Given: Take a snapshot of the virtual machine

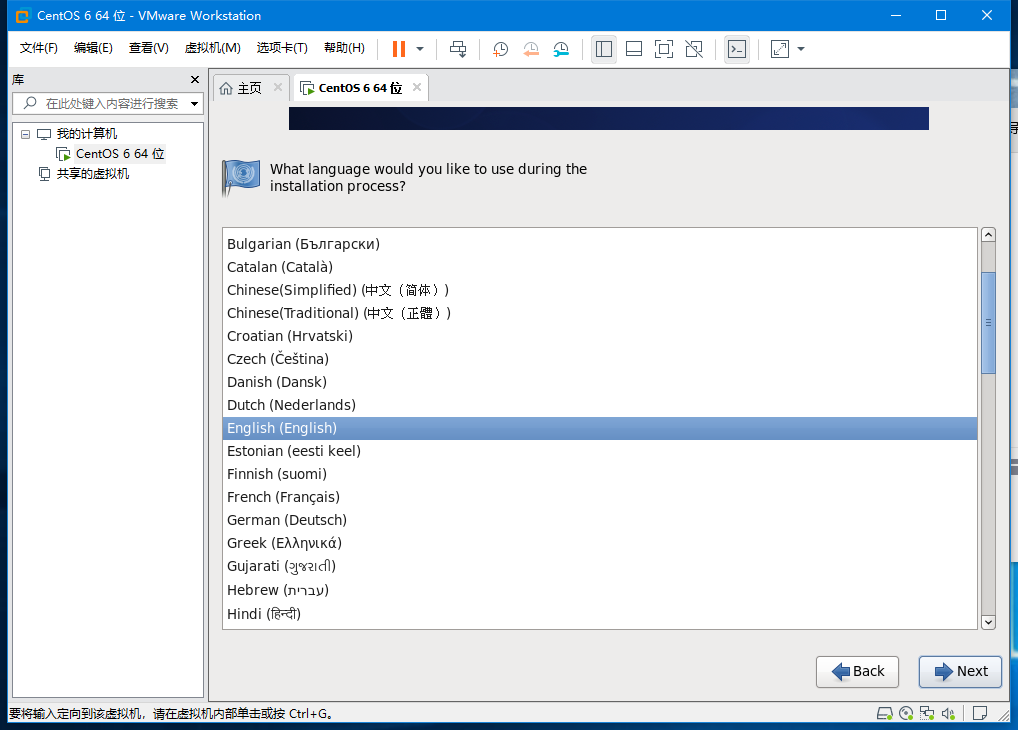Looking at the screenshot, I should pos(500,49).
